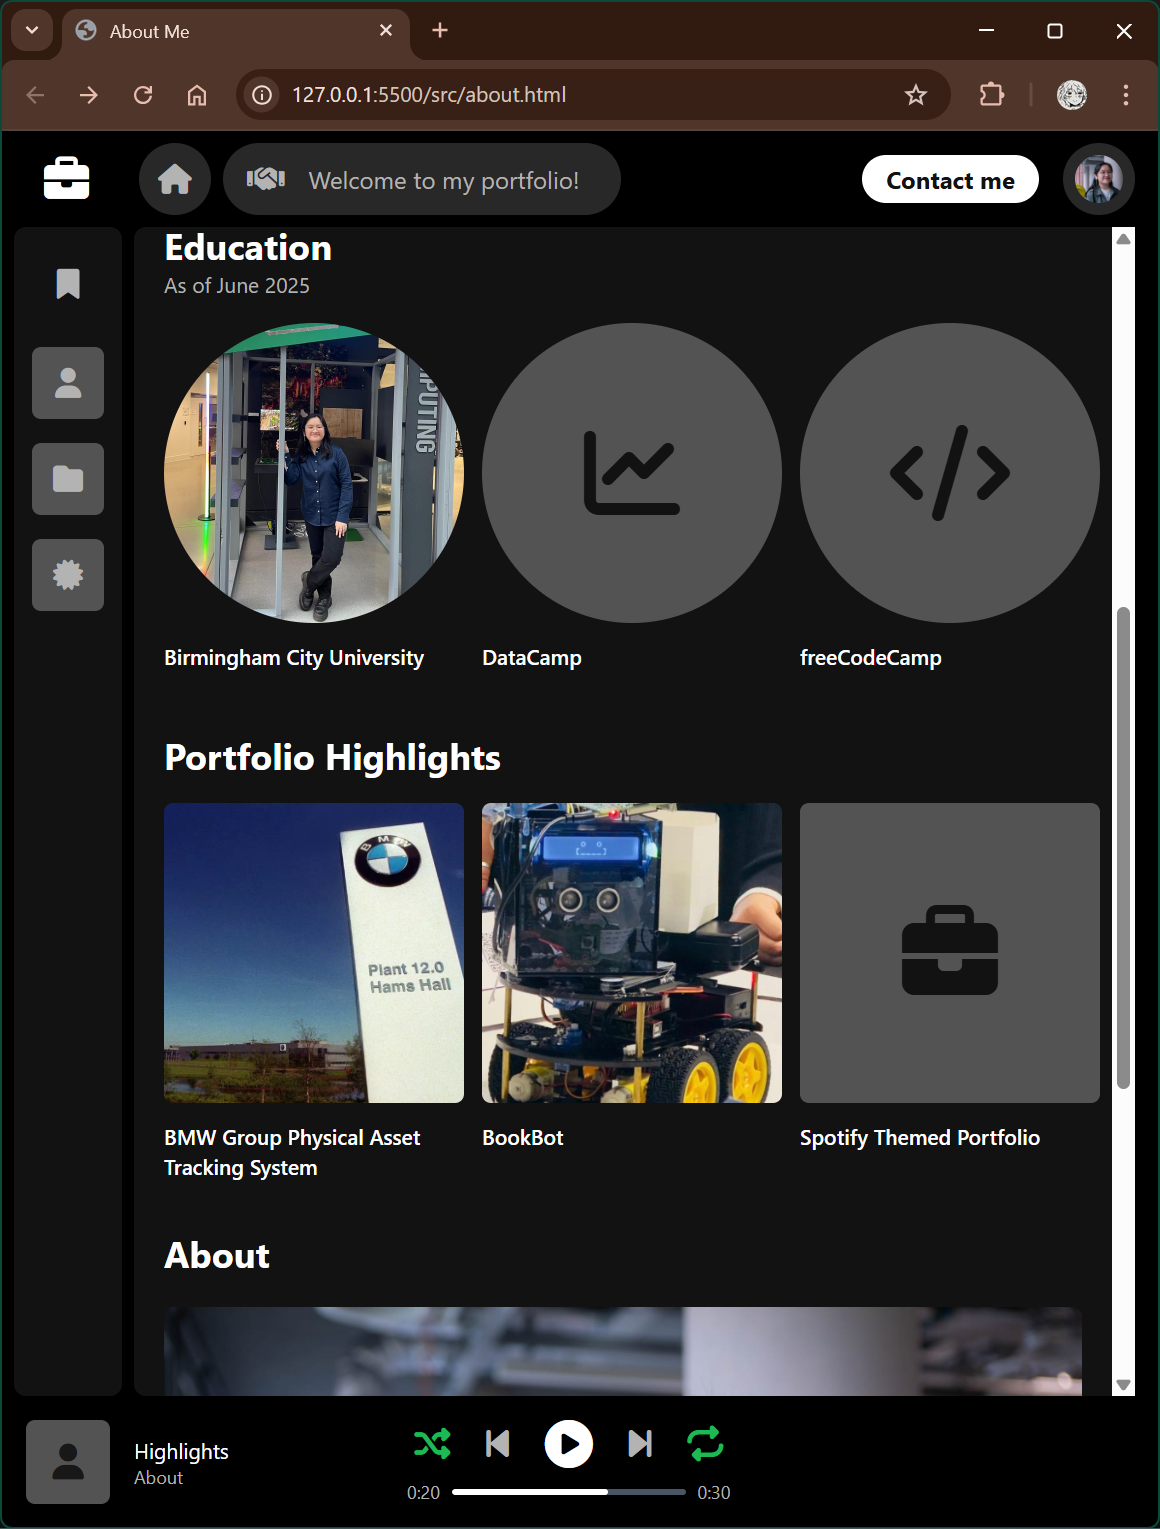Click the briefcase portfolio logo
Screen dimensions: 1160x1529
pos(67,179)
